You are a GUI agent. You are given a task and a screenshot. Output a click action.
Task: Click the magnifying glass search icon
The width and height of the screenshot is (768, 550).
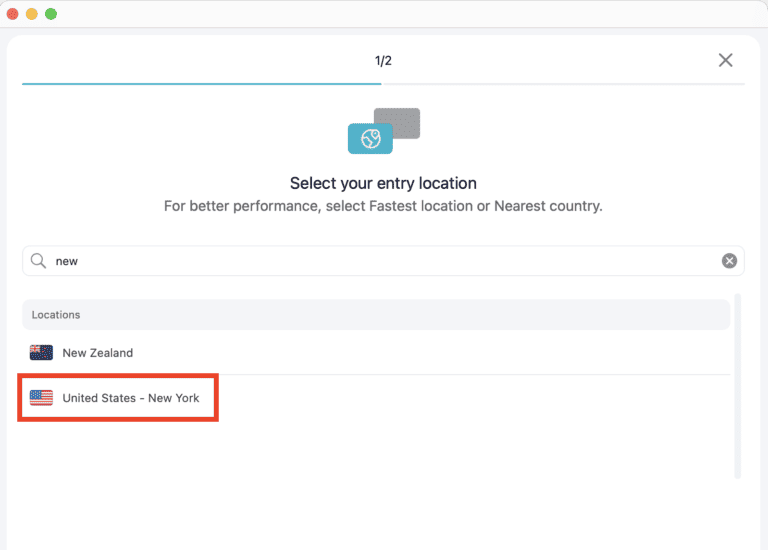pyautogui.click(x=38, y=261)
